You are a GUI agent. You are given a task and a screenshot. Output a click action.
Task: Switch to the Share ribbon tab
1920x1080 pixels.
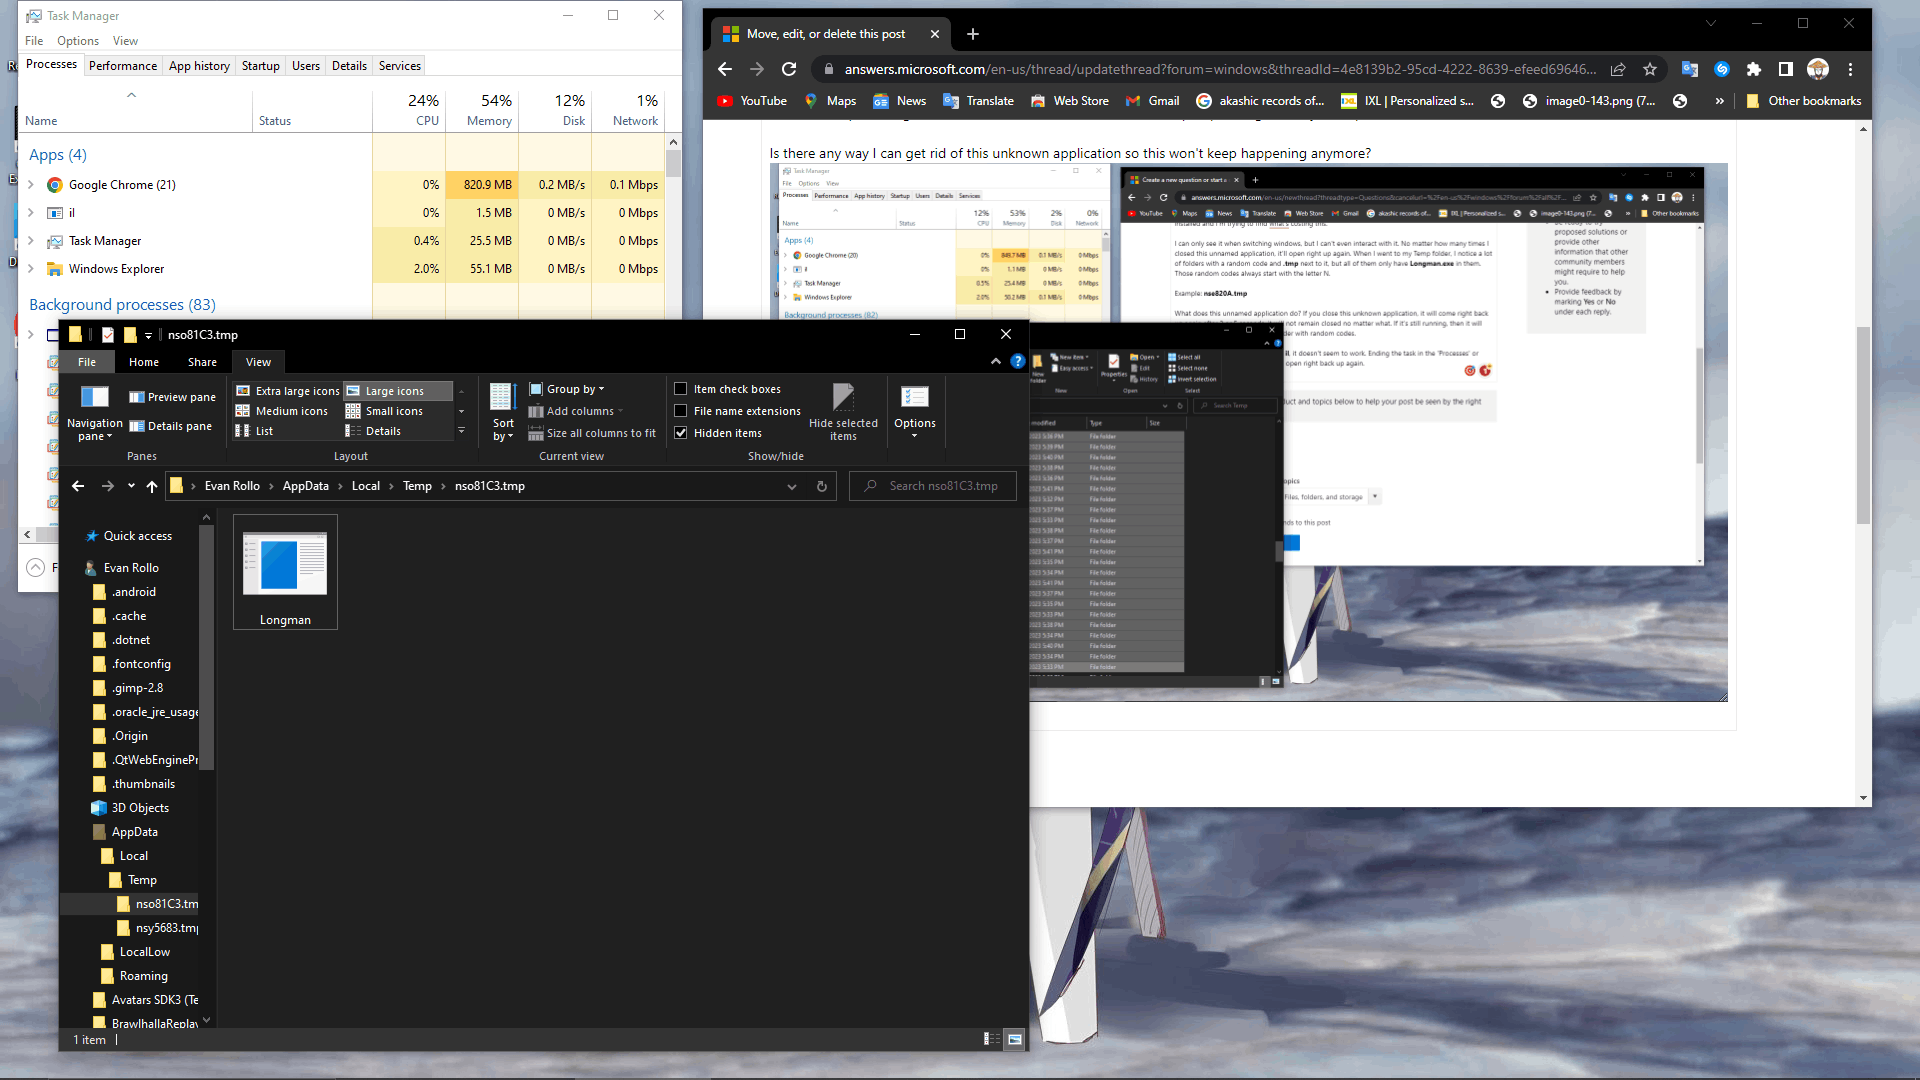(202, 362)
